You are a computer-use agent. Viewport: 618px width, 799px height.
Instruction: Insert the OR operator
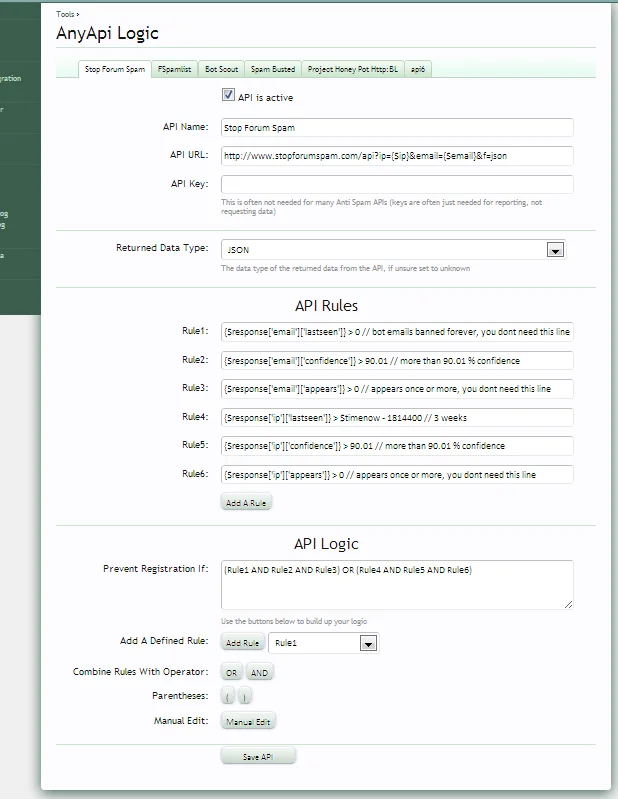231,673
